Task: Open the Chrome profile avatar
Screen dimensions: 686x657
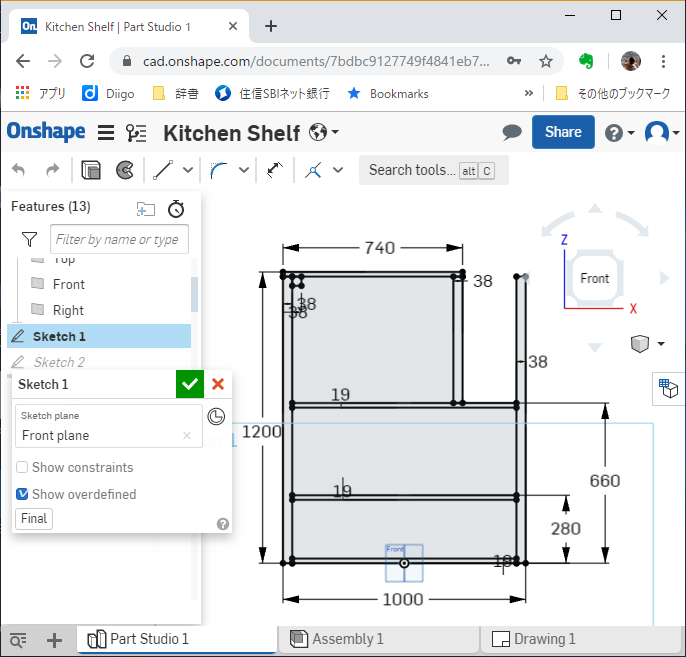Action: pos(631,61)
